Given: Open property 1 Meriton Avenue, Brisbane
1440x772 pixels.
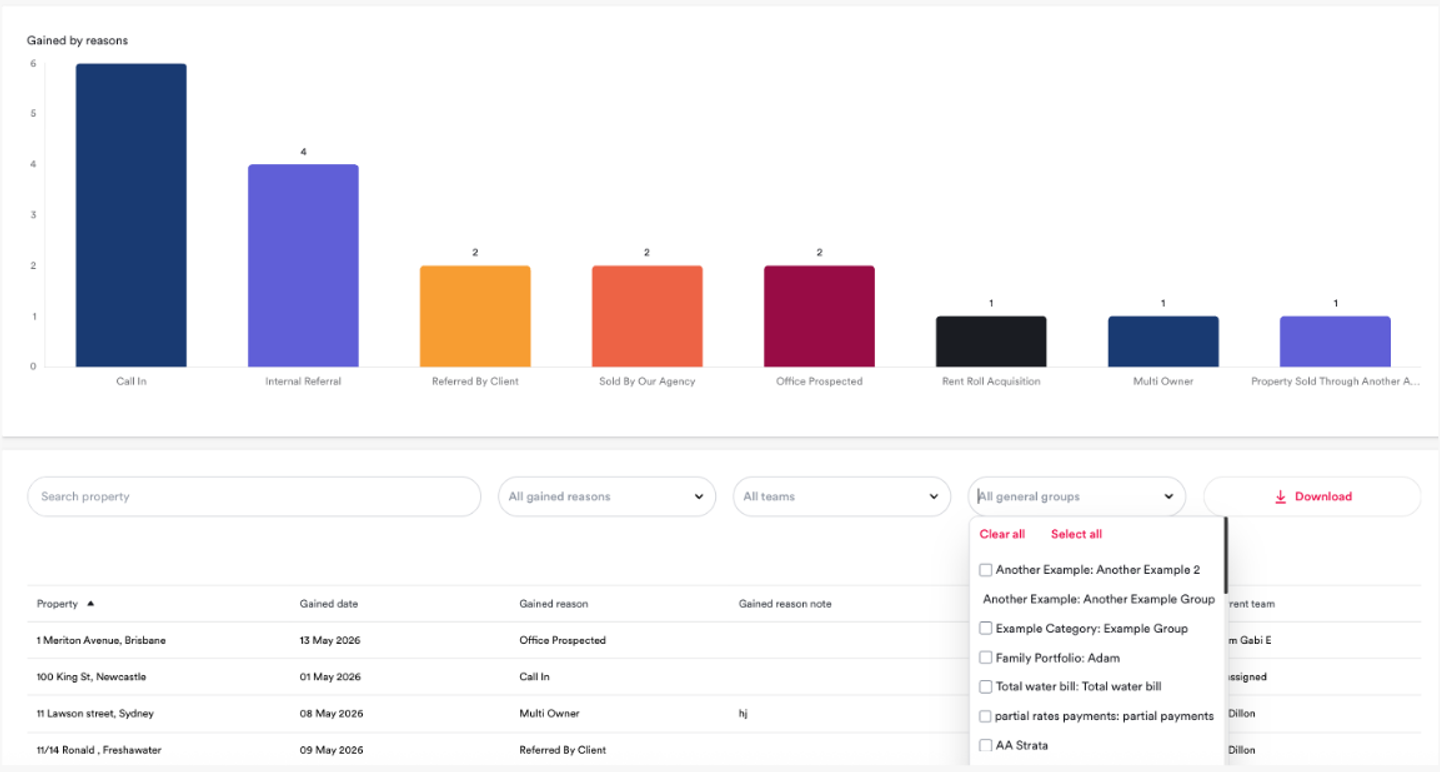Looking at the screenshot, I should (x=101, y=640).
